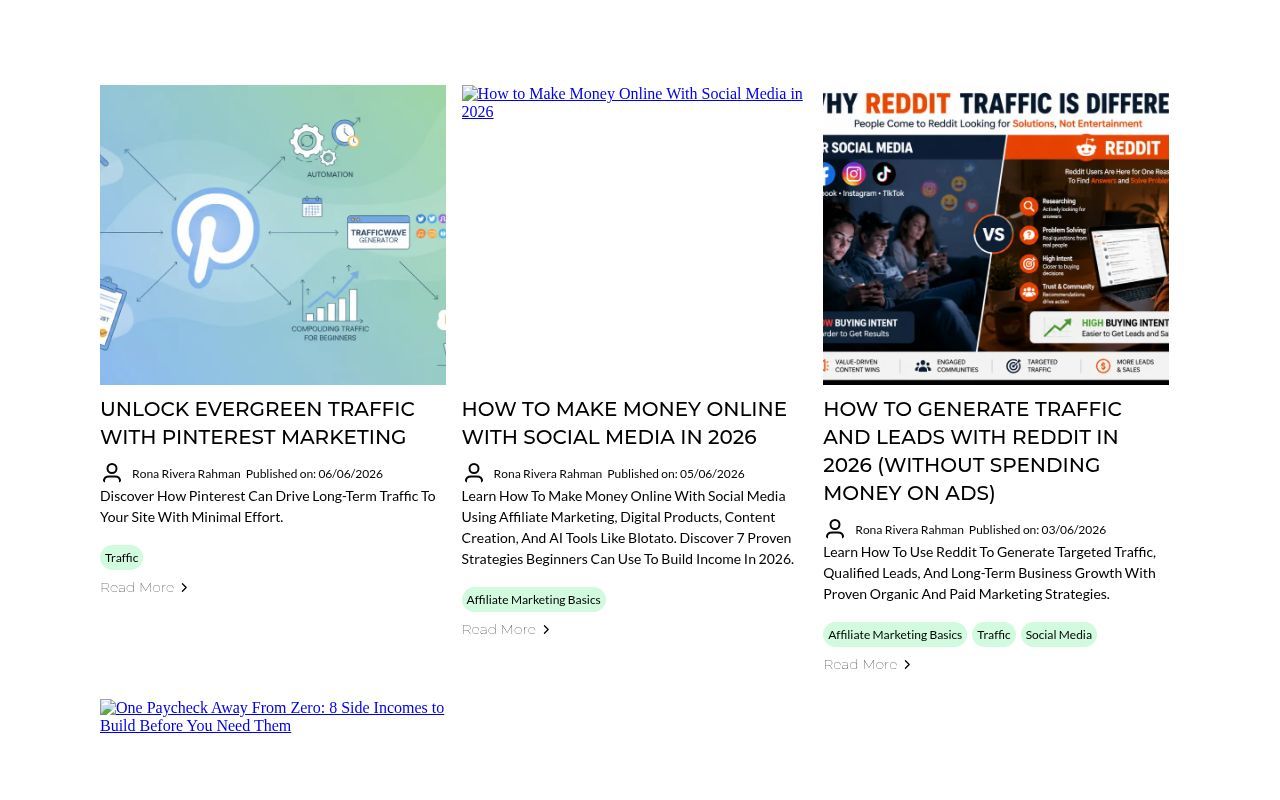This screenshot has width=1280, height=800.
Task: Click the Reddit article excerpt text
Action: (990, 573)
